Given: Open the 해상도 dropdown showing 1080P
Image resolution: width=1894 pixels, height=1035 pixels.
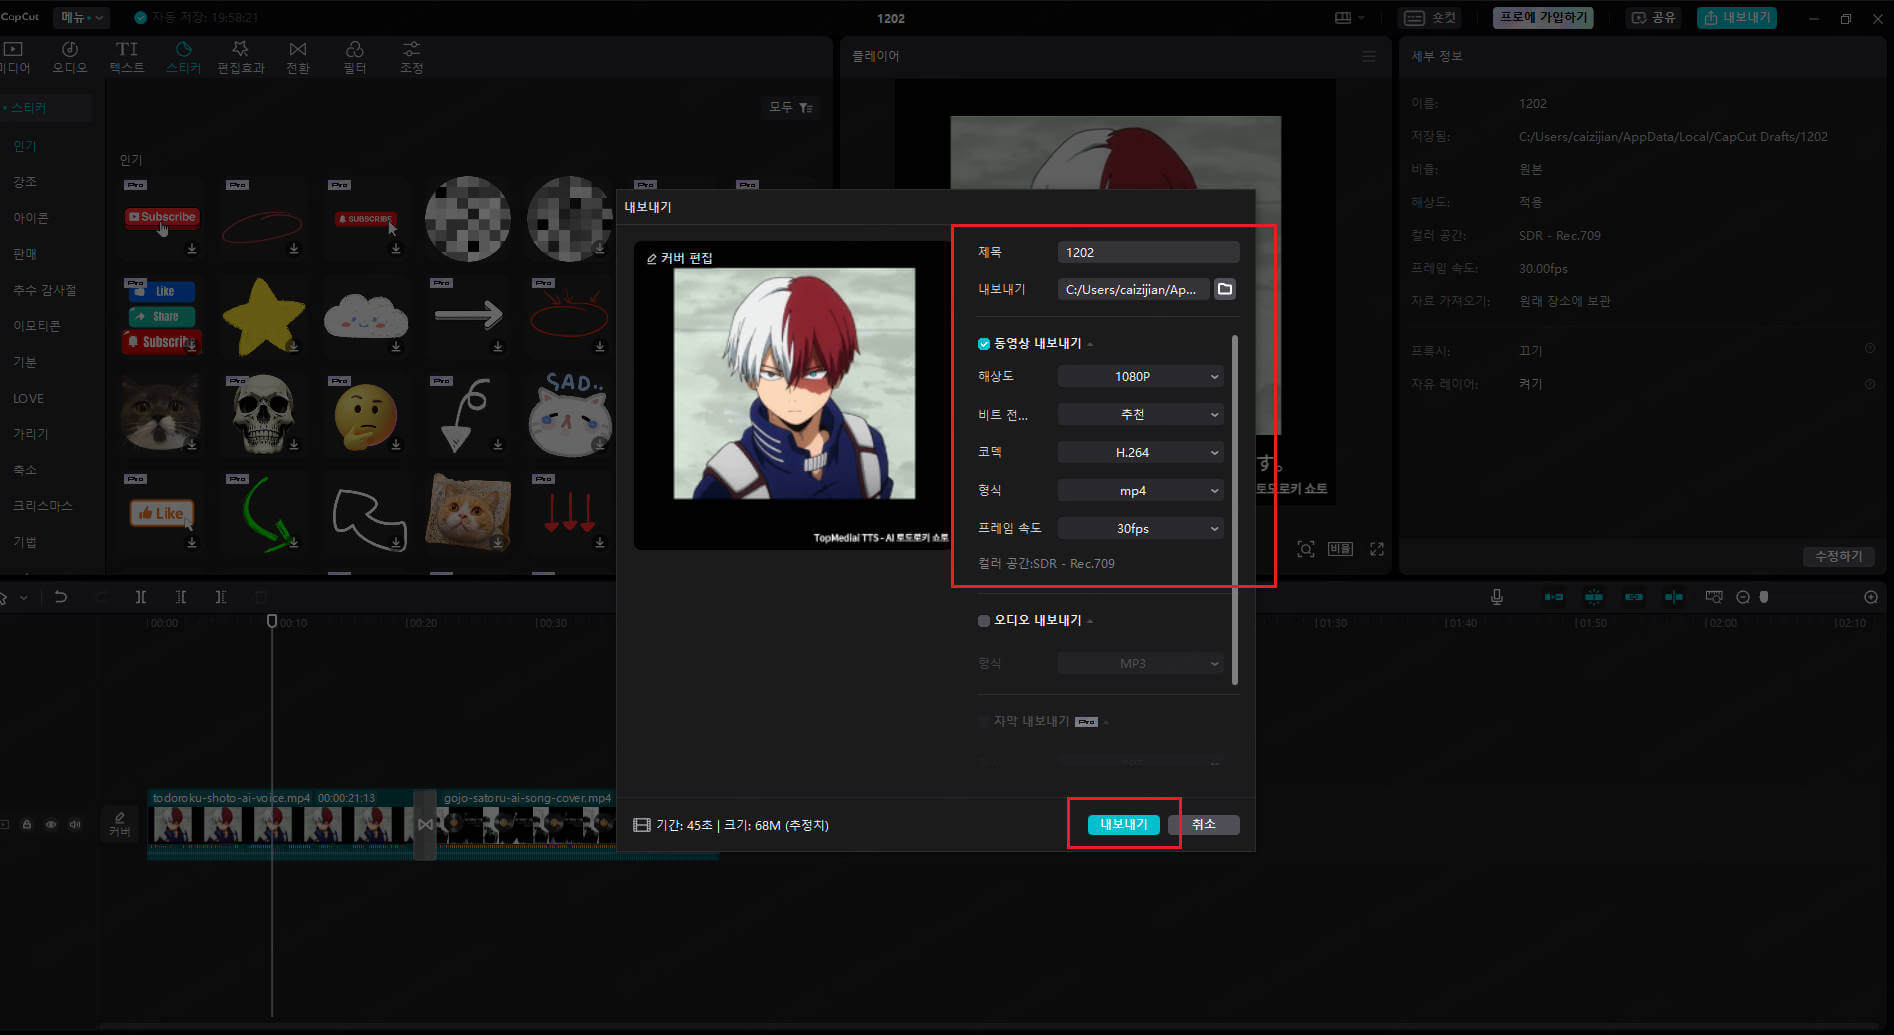Looking at the screenshot, I should pos(1140,376).
